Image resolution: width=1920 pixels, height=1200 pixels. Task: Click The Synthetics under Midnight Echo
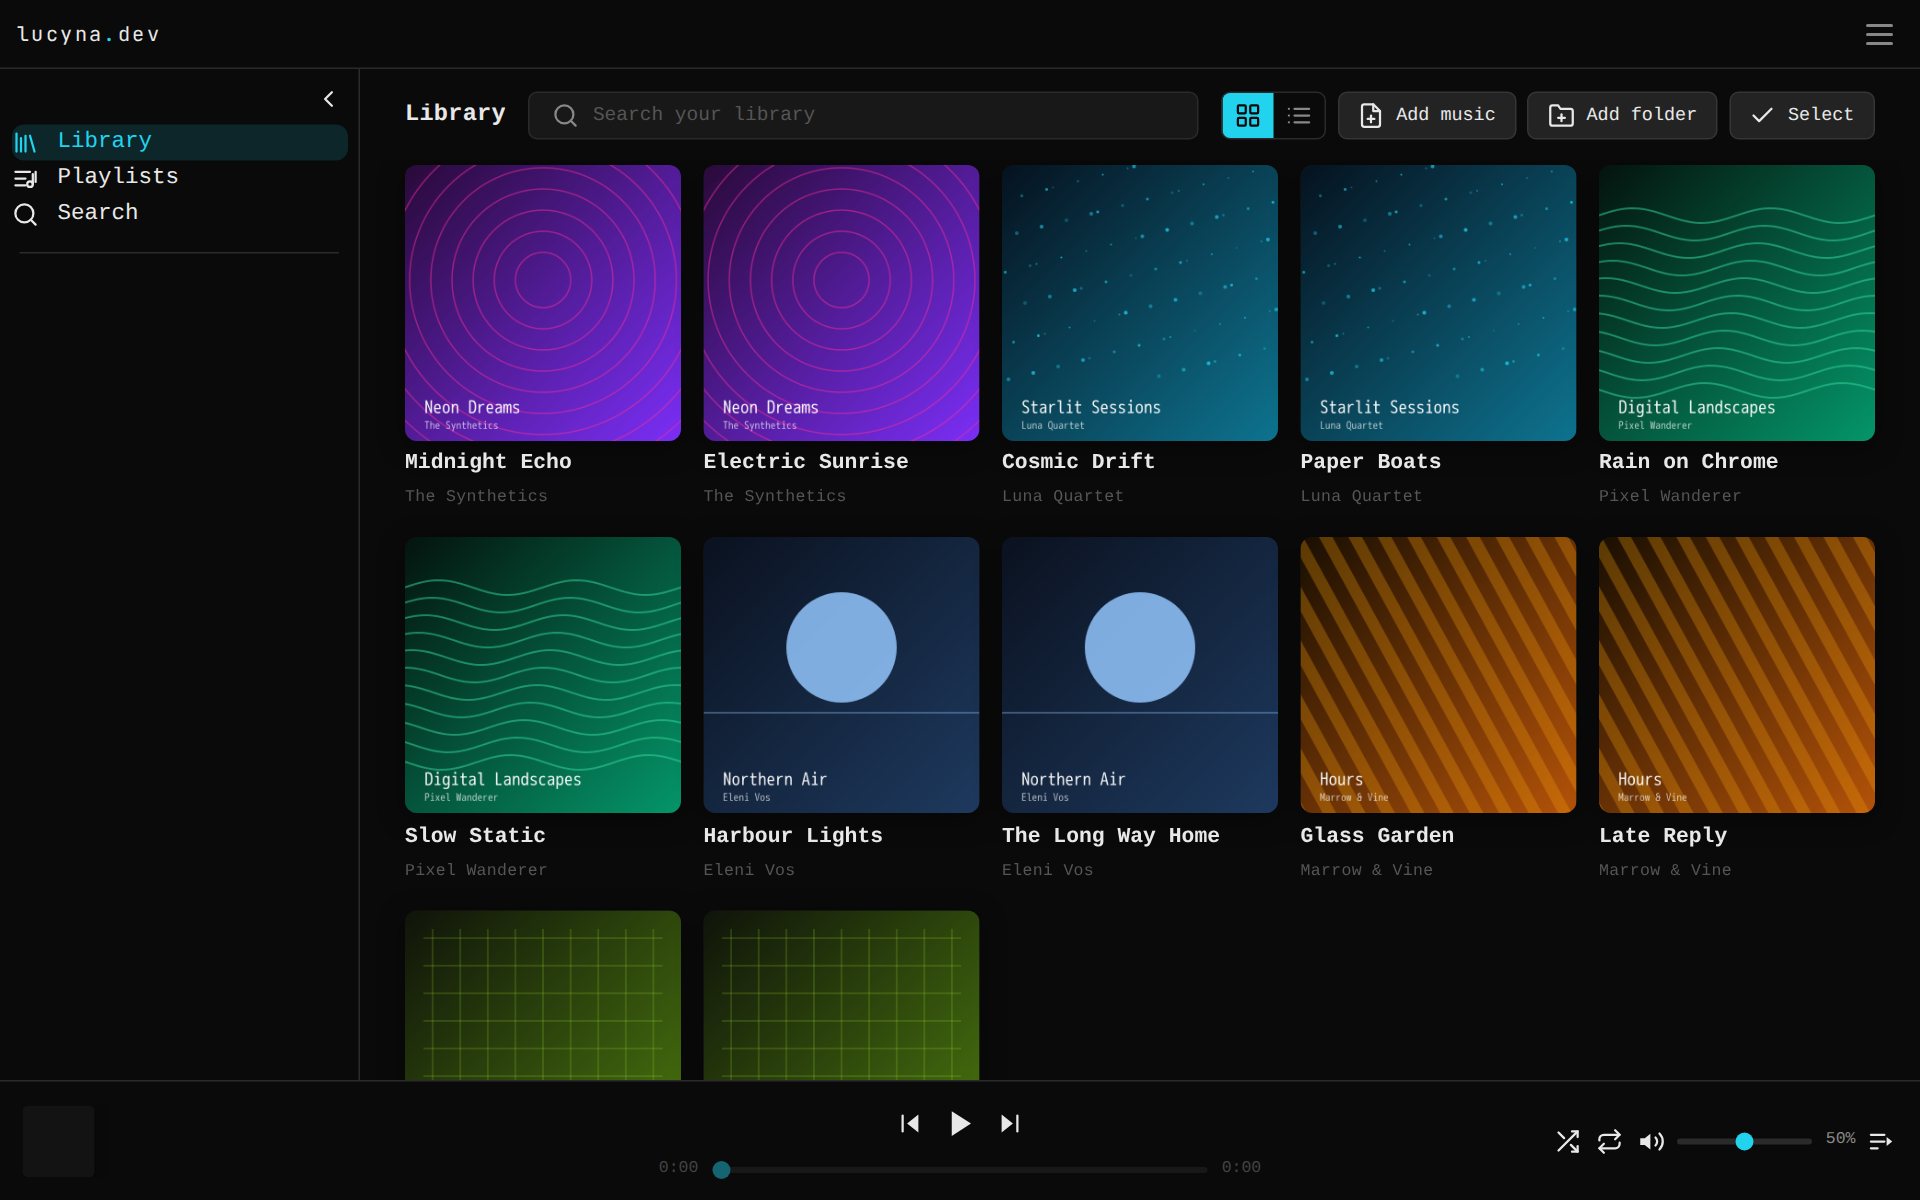476,496
